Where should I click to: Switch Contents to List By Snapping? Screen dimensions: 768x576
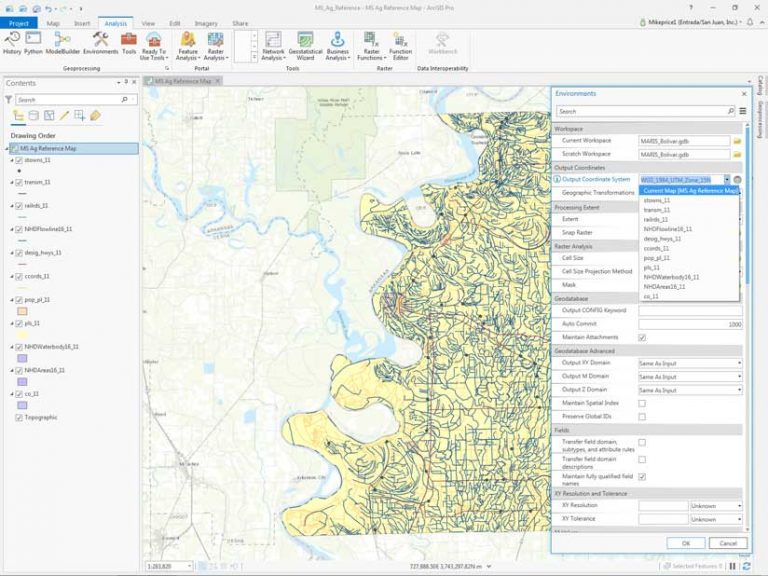pos(79,116)
